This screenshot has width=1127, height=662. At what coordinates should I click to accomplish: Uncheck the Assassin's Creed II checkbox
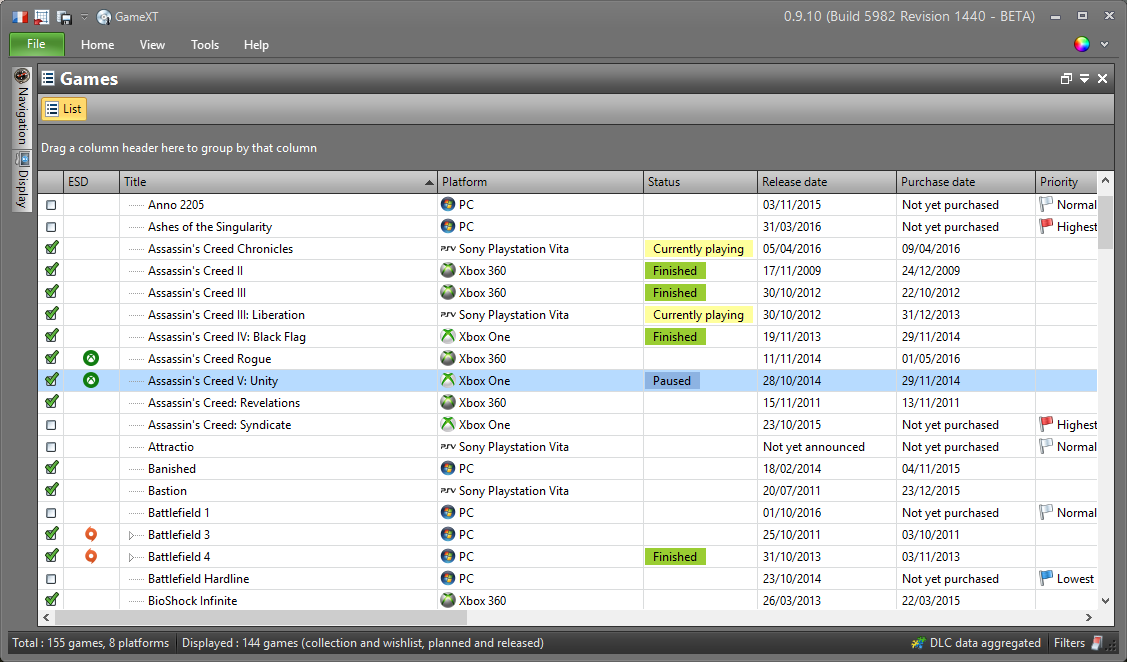point(51,271)
